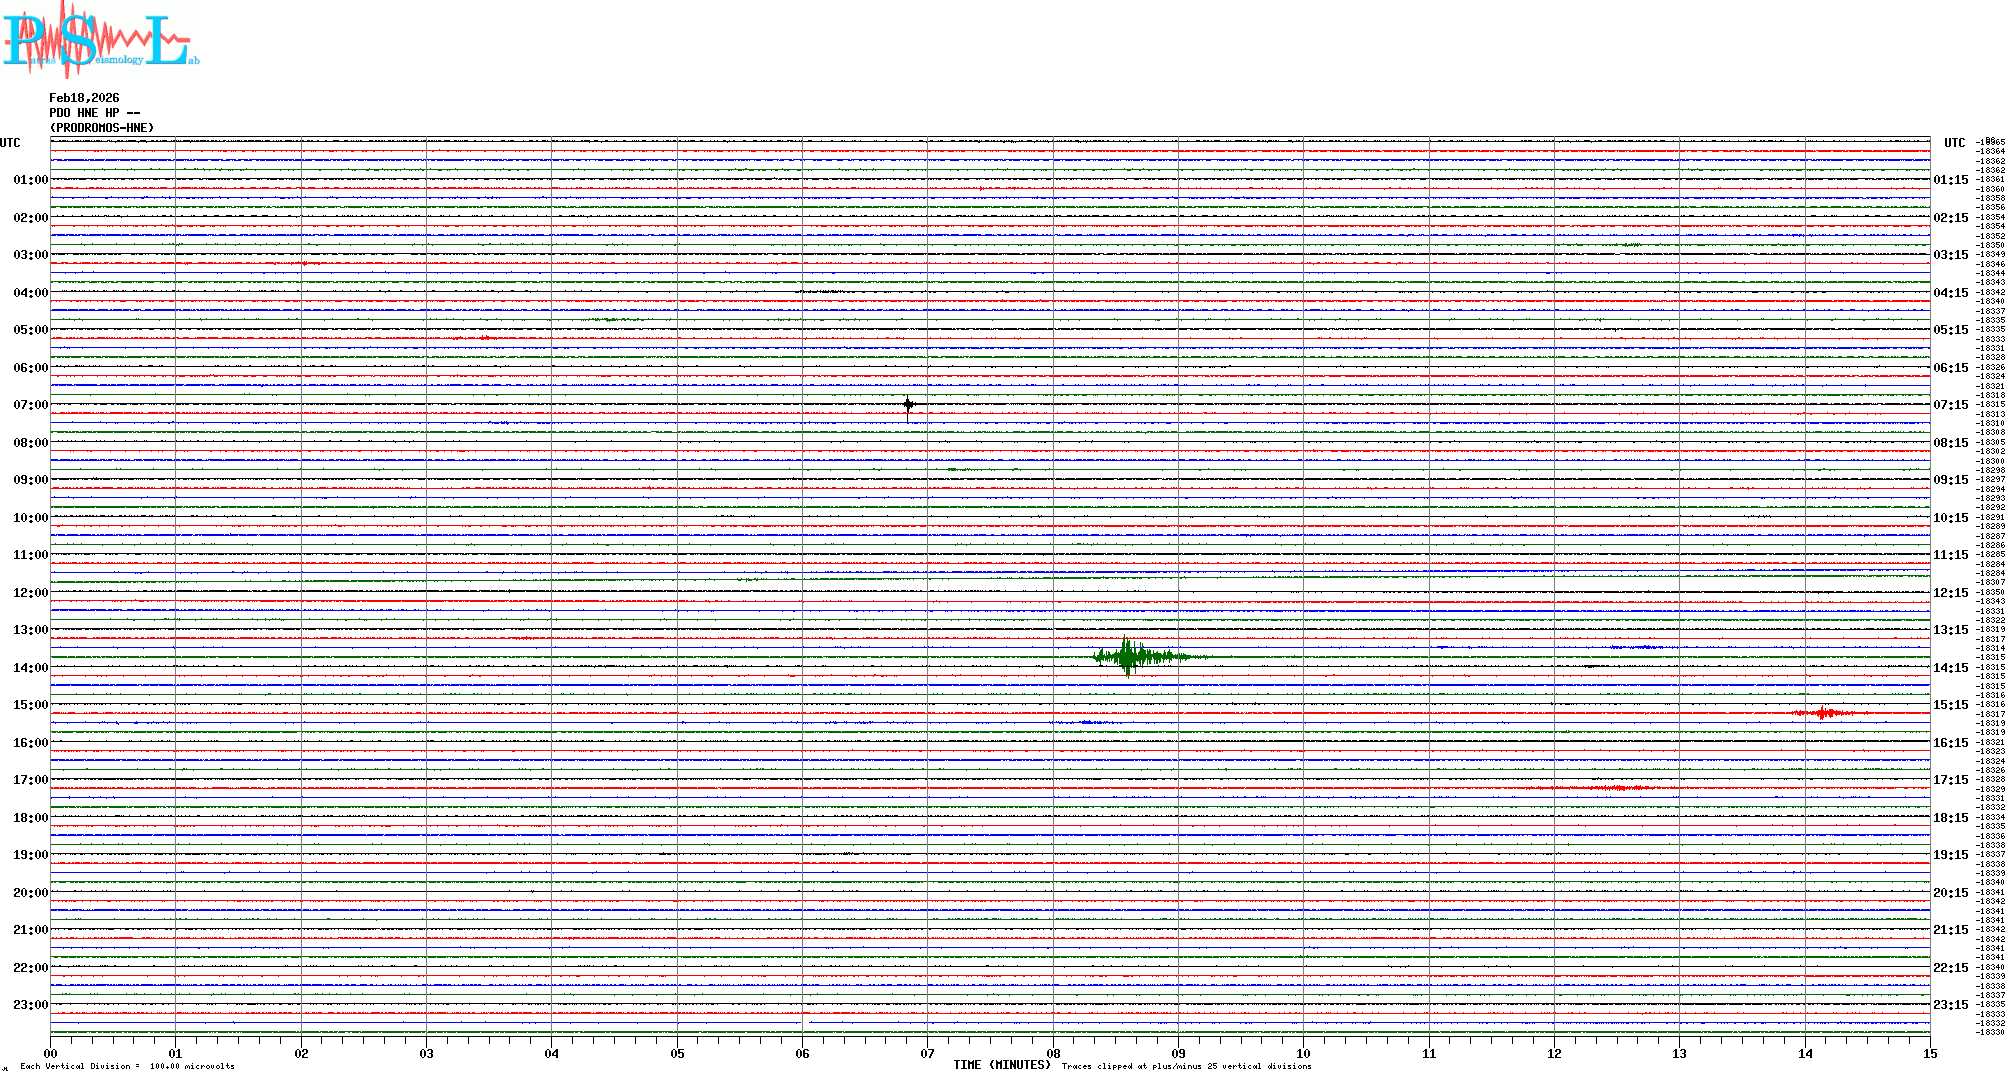The image size is (2010, 1080).
Task: Click the 20:15 time label on right
Action: coord(1950,893)
